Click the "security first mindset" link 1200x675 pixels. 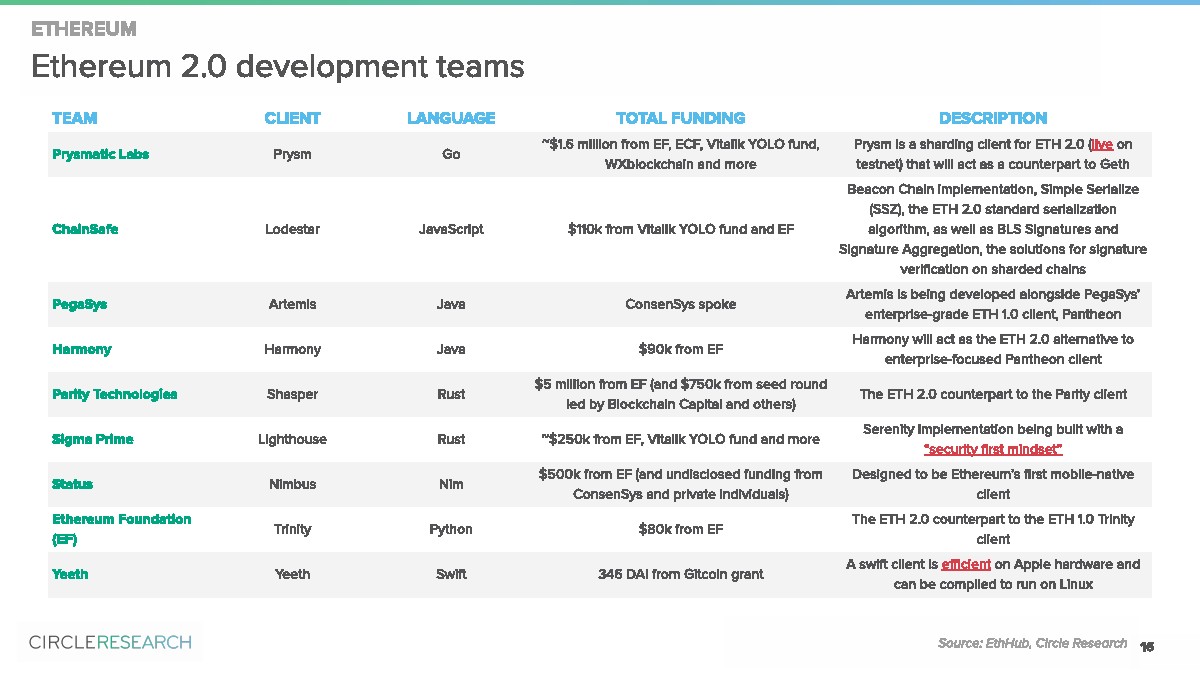(992, 449)
